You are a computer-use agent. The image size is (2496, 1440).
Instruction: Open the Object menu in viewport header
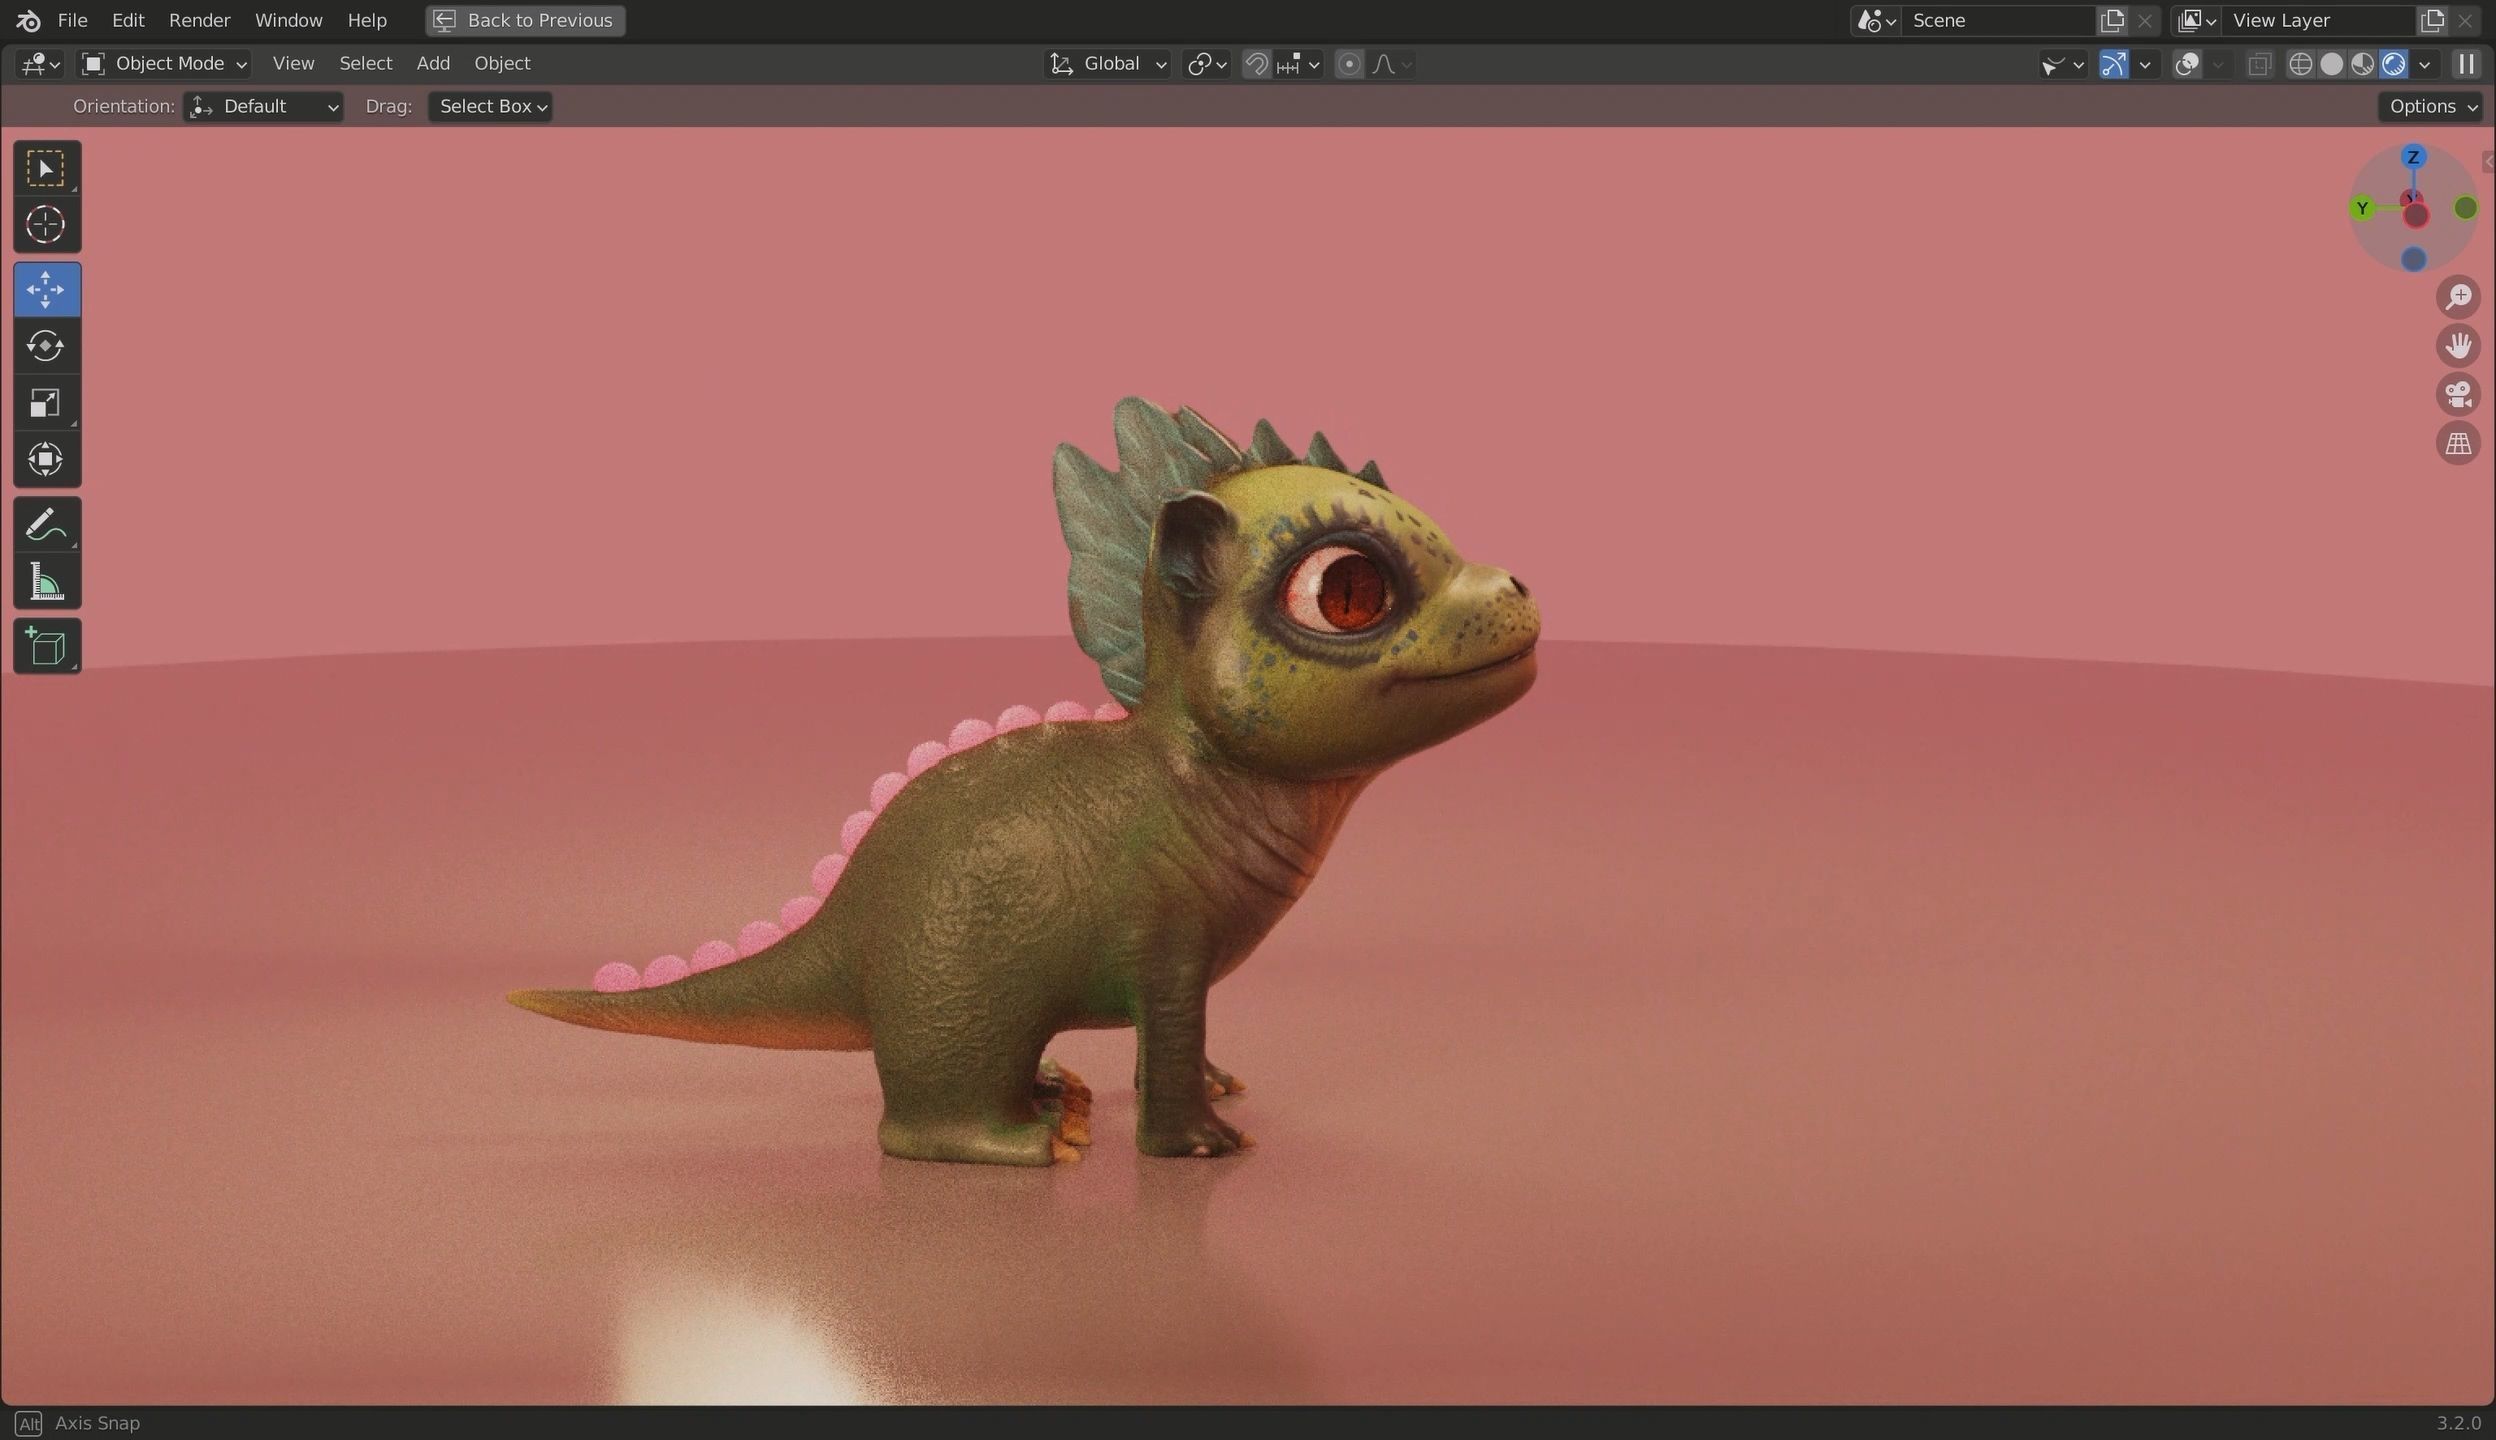[502, 64]
